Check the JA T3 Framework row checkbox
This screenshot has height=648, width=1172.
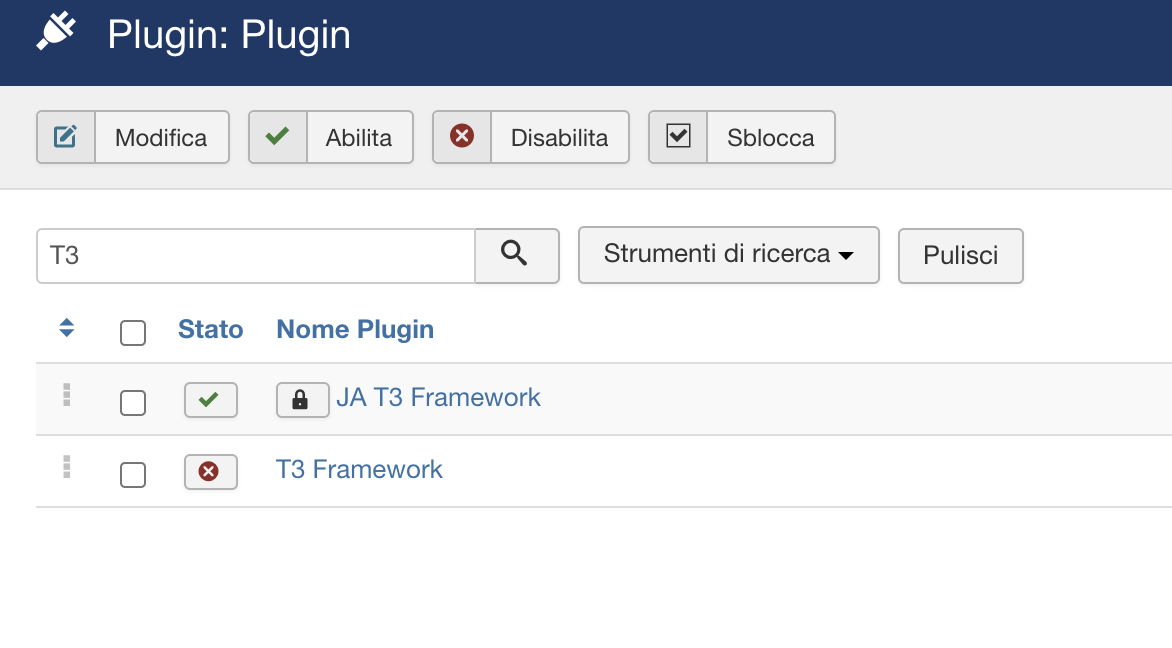pyautogui.click(x=133, y=403)
